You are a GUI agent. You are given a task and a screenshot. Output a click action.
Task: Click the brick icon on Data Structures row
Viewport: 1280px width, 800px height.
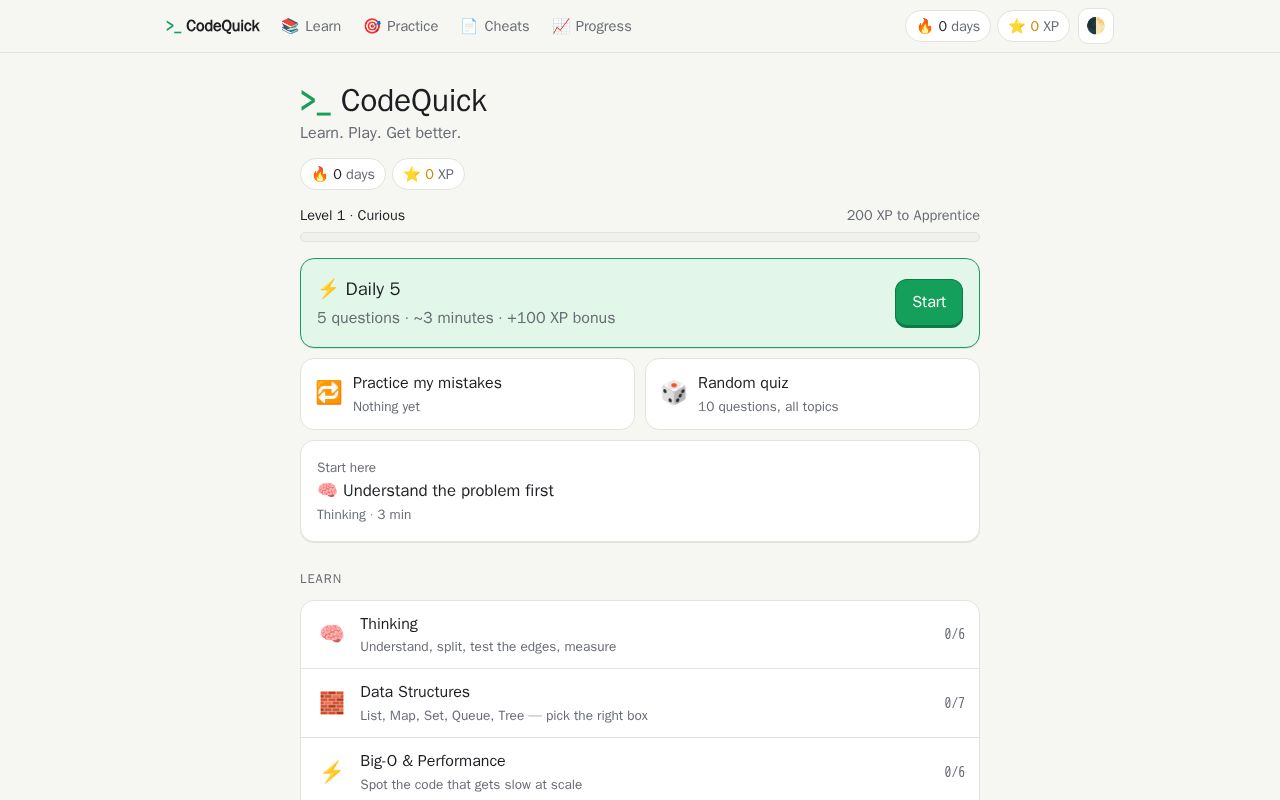click(x=332, y=703)
